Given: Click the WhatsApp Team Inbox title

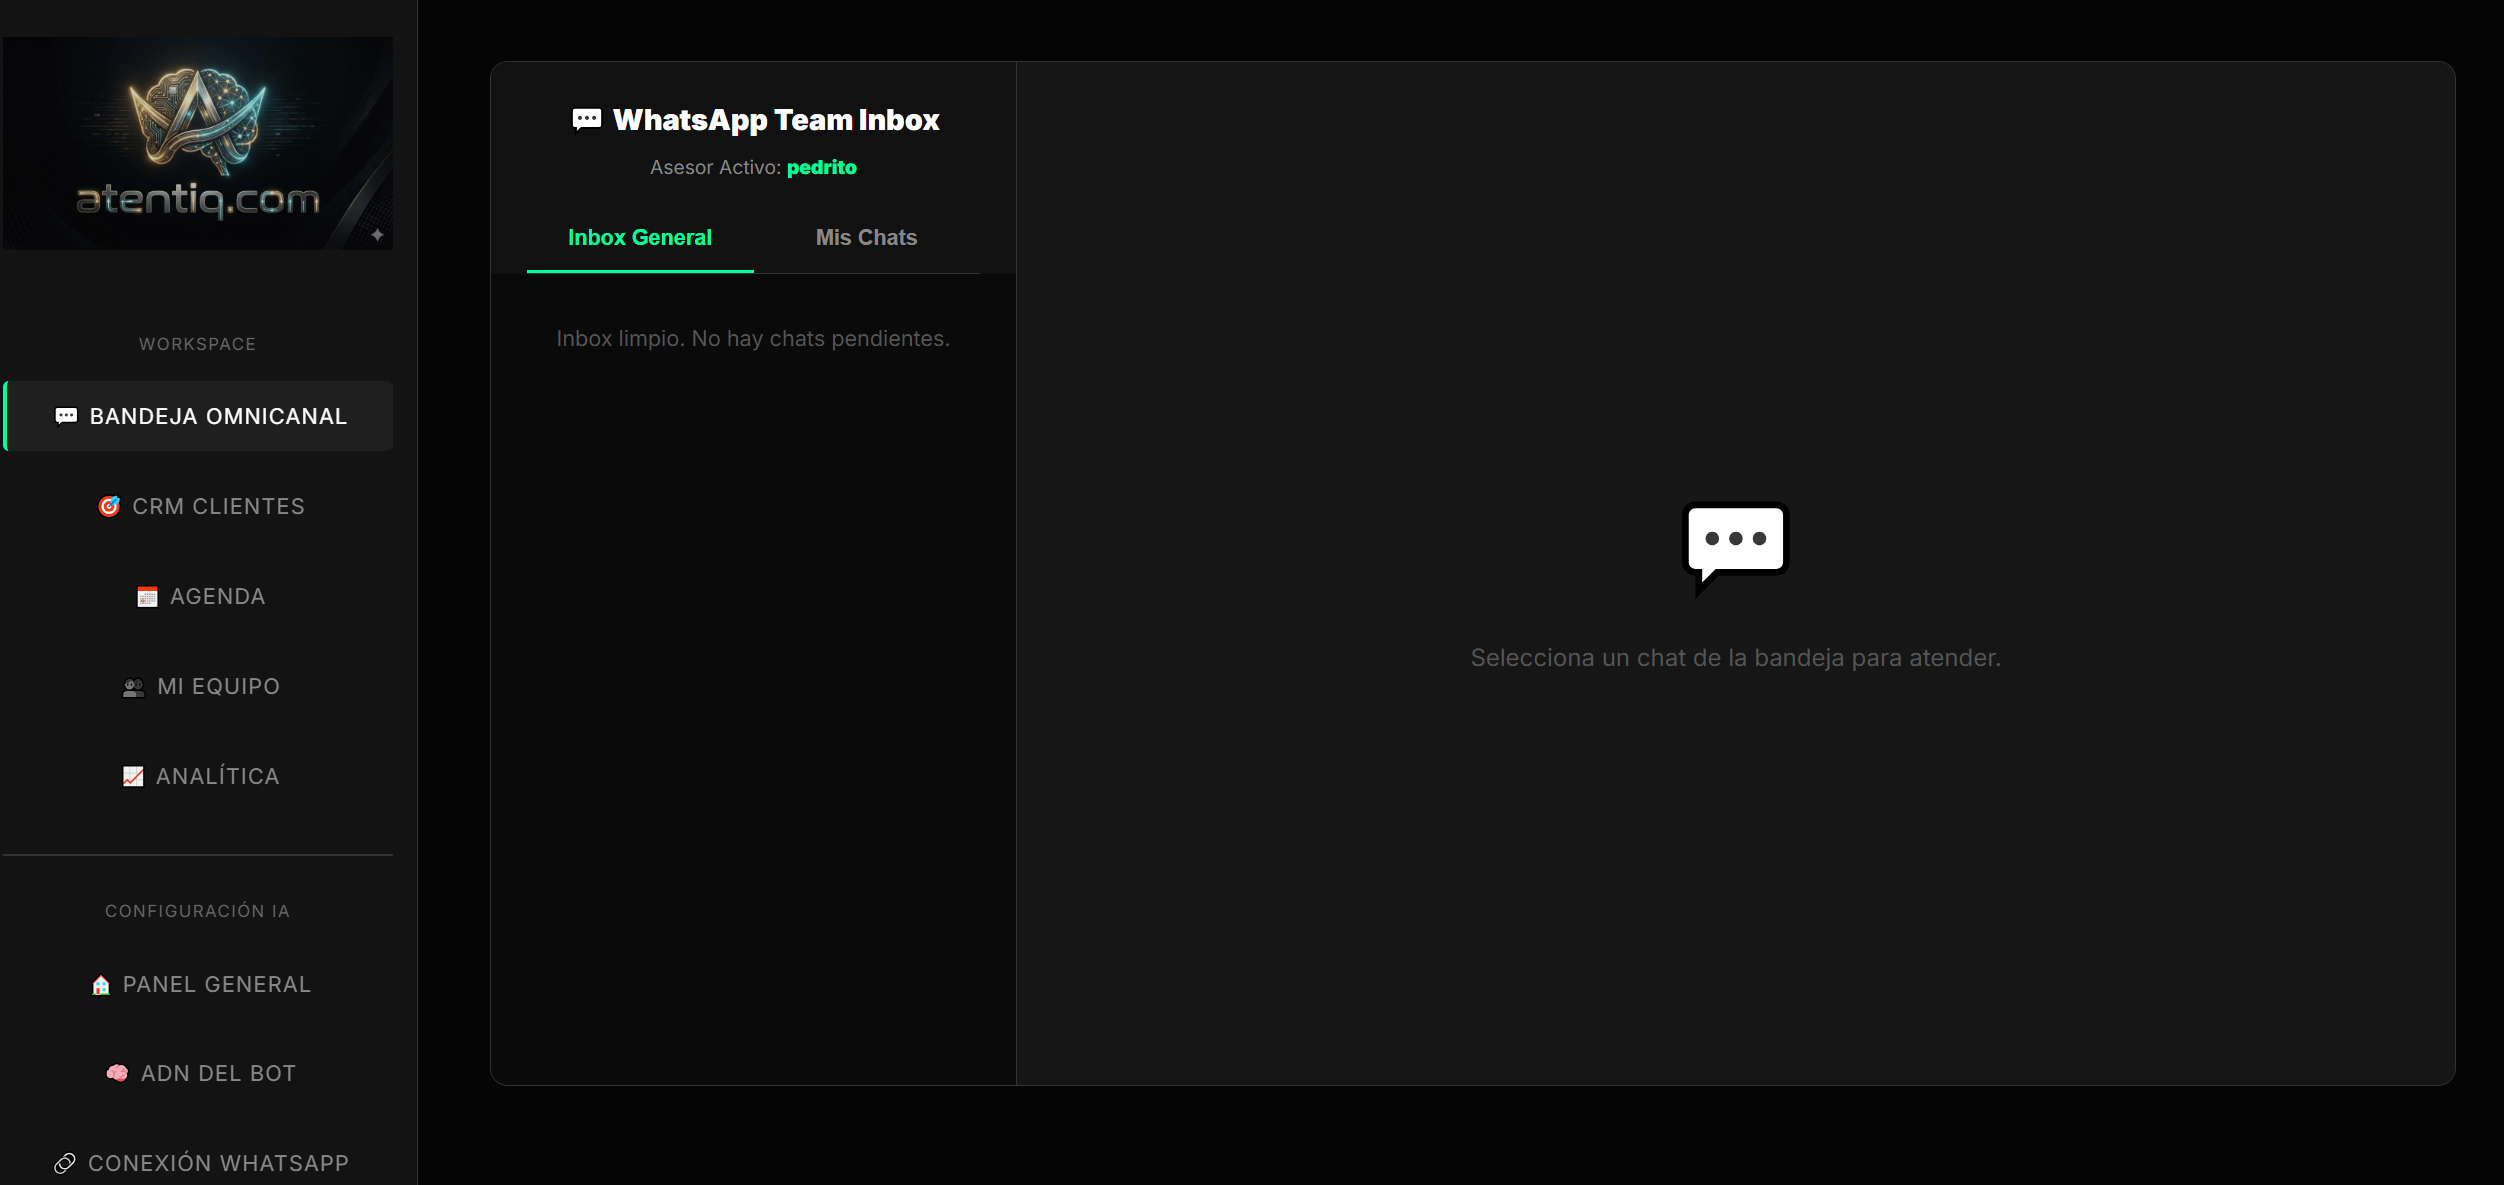Looking at the screenshot, I should (776, 120).
